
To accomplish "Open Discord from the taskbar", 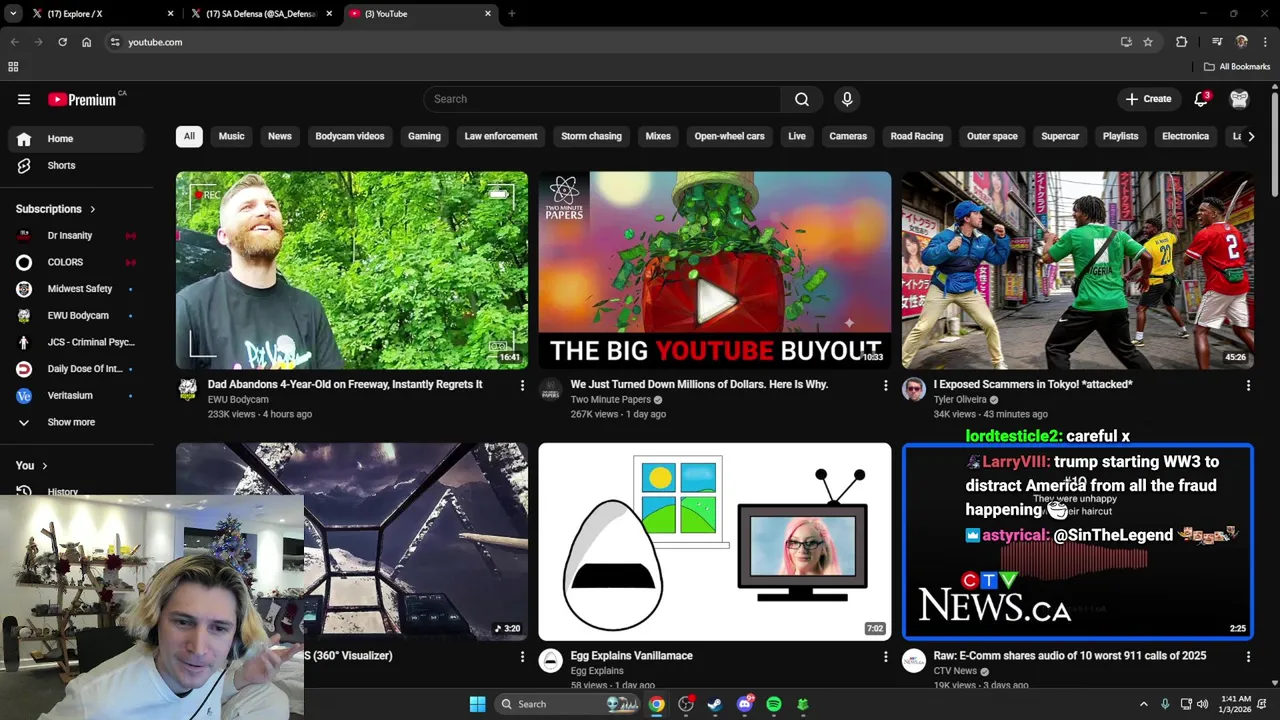I will click(x=744, y=704).
